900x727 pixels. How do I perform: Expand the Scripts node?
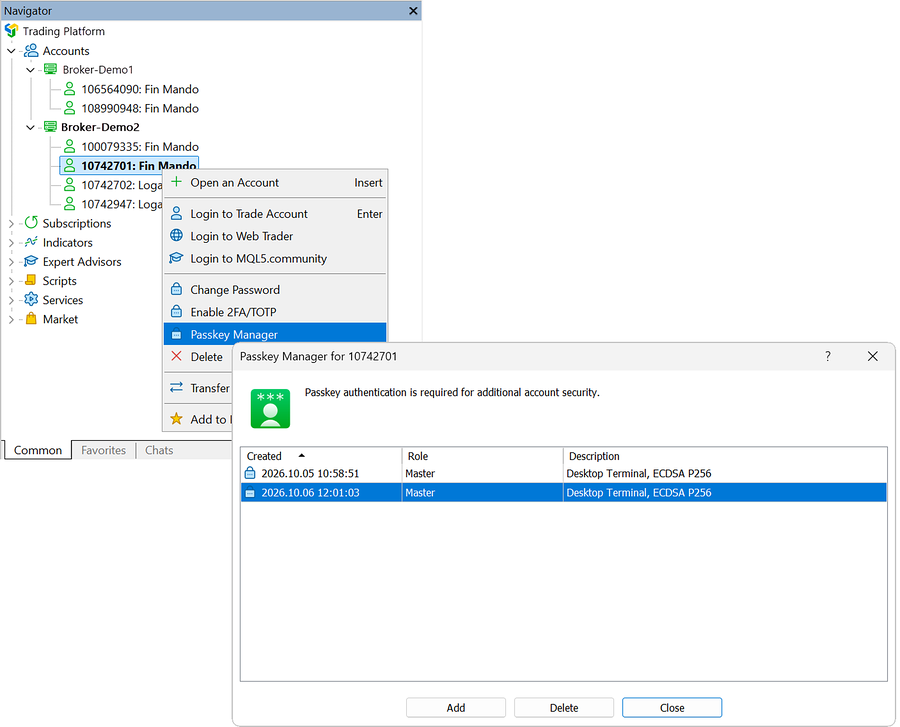11,281
